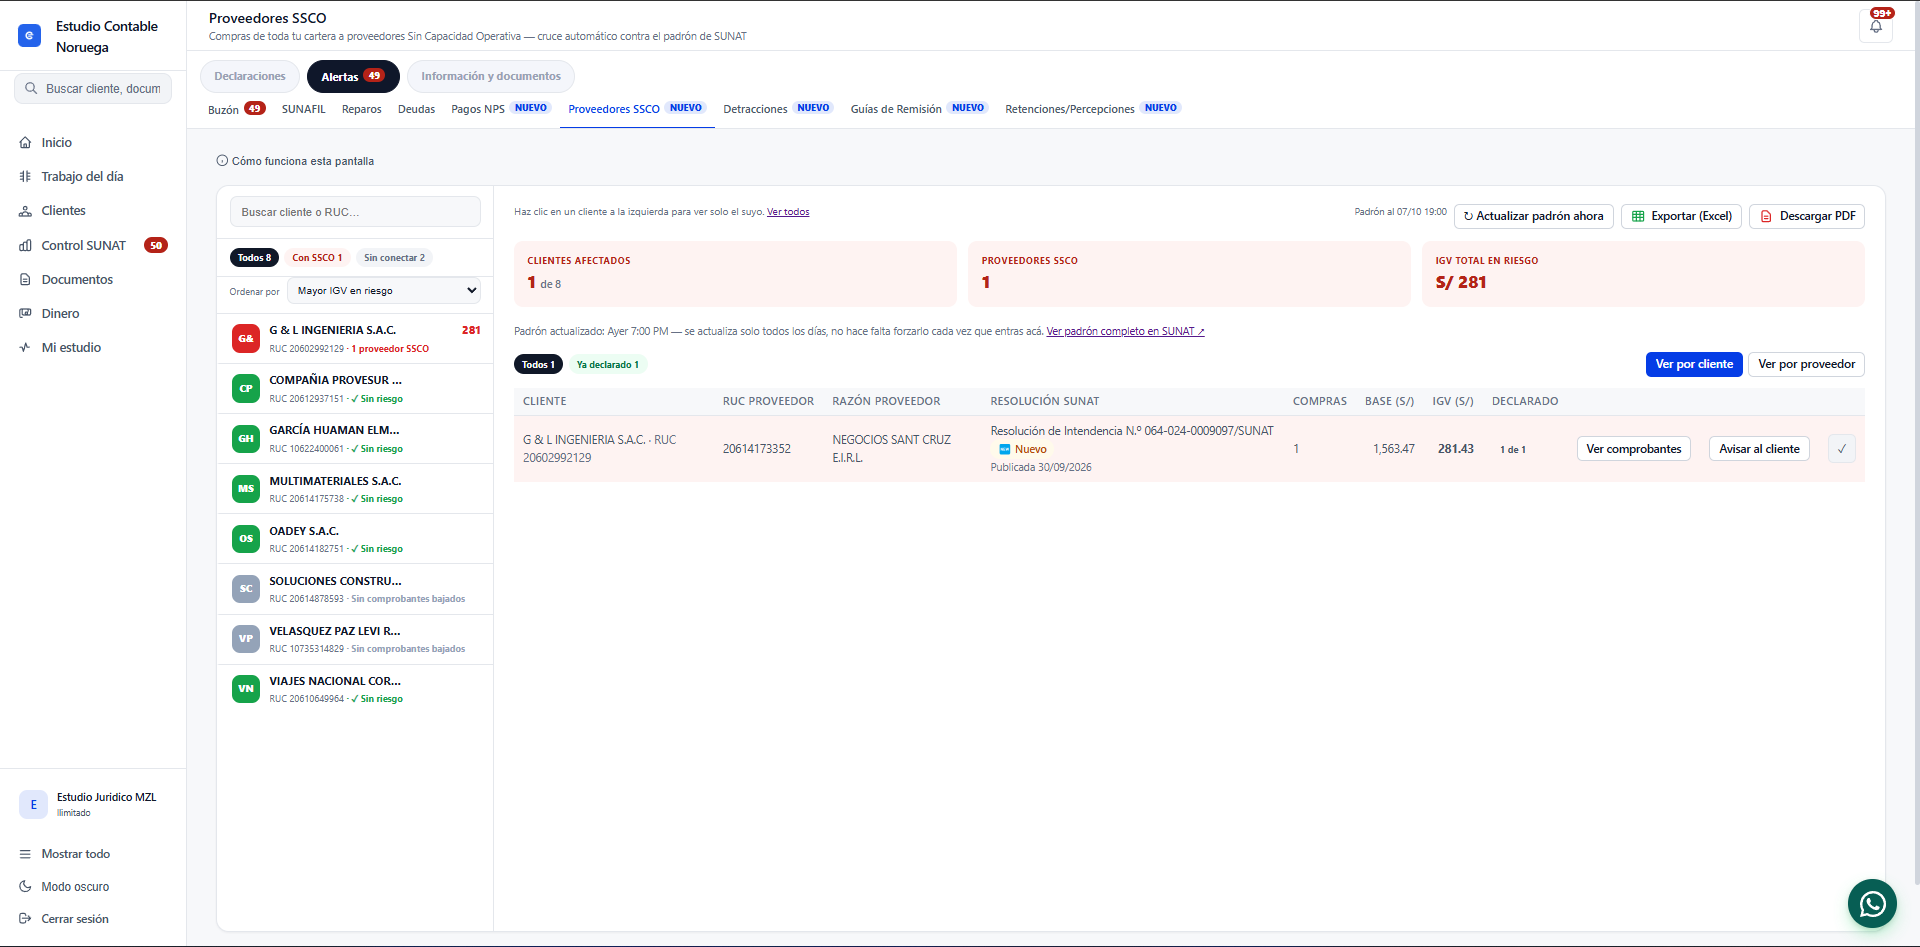Click the Ver todos link

pyautogui.click(x=788, y=212)
